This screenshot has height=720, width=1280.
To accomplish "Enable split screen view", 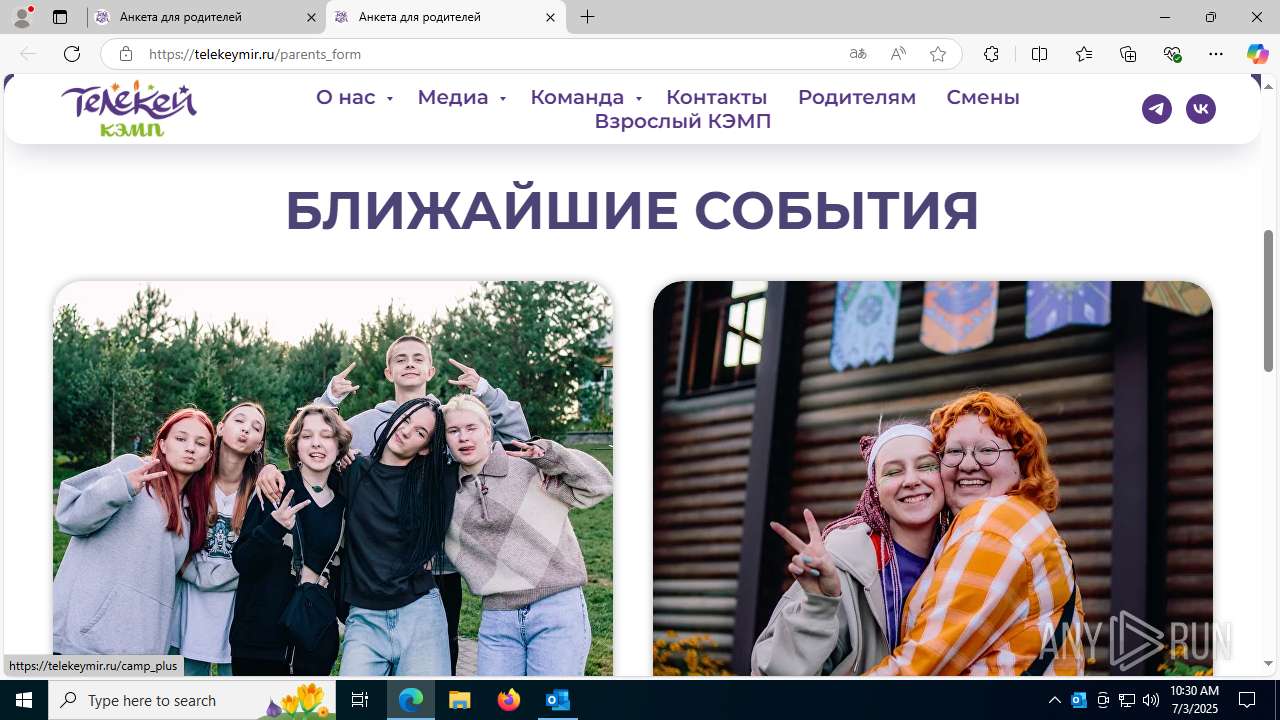I will [1039, 54].
